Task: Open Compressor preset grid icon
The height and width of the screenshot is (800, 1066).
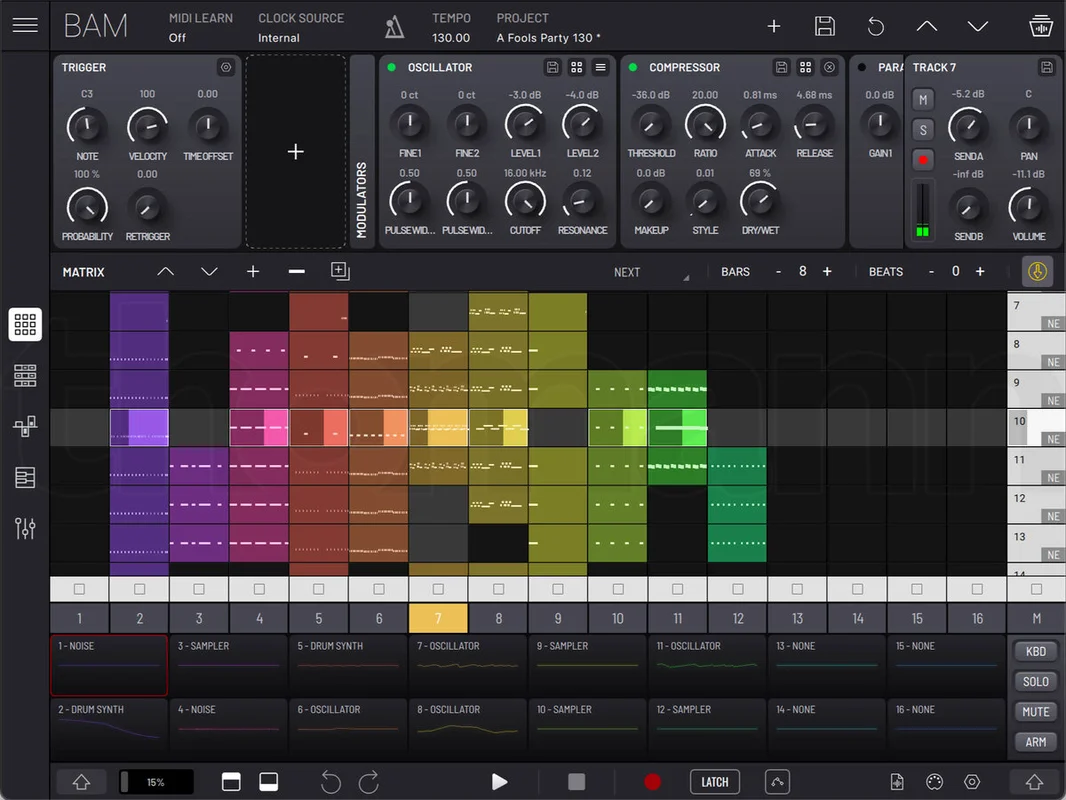Action: [806, 67]
